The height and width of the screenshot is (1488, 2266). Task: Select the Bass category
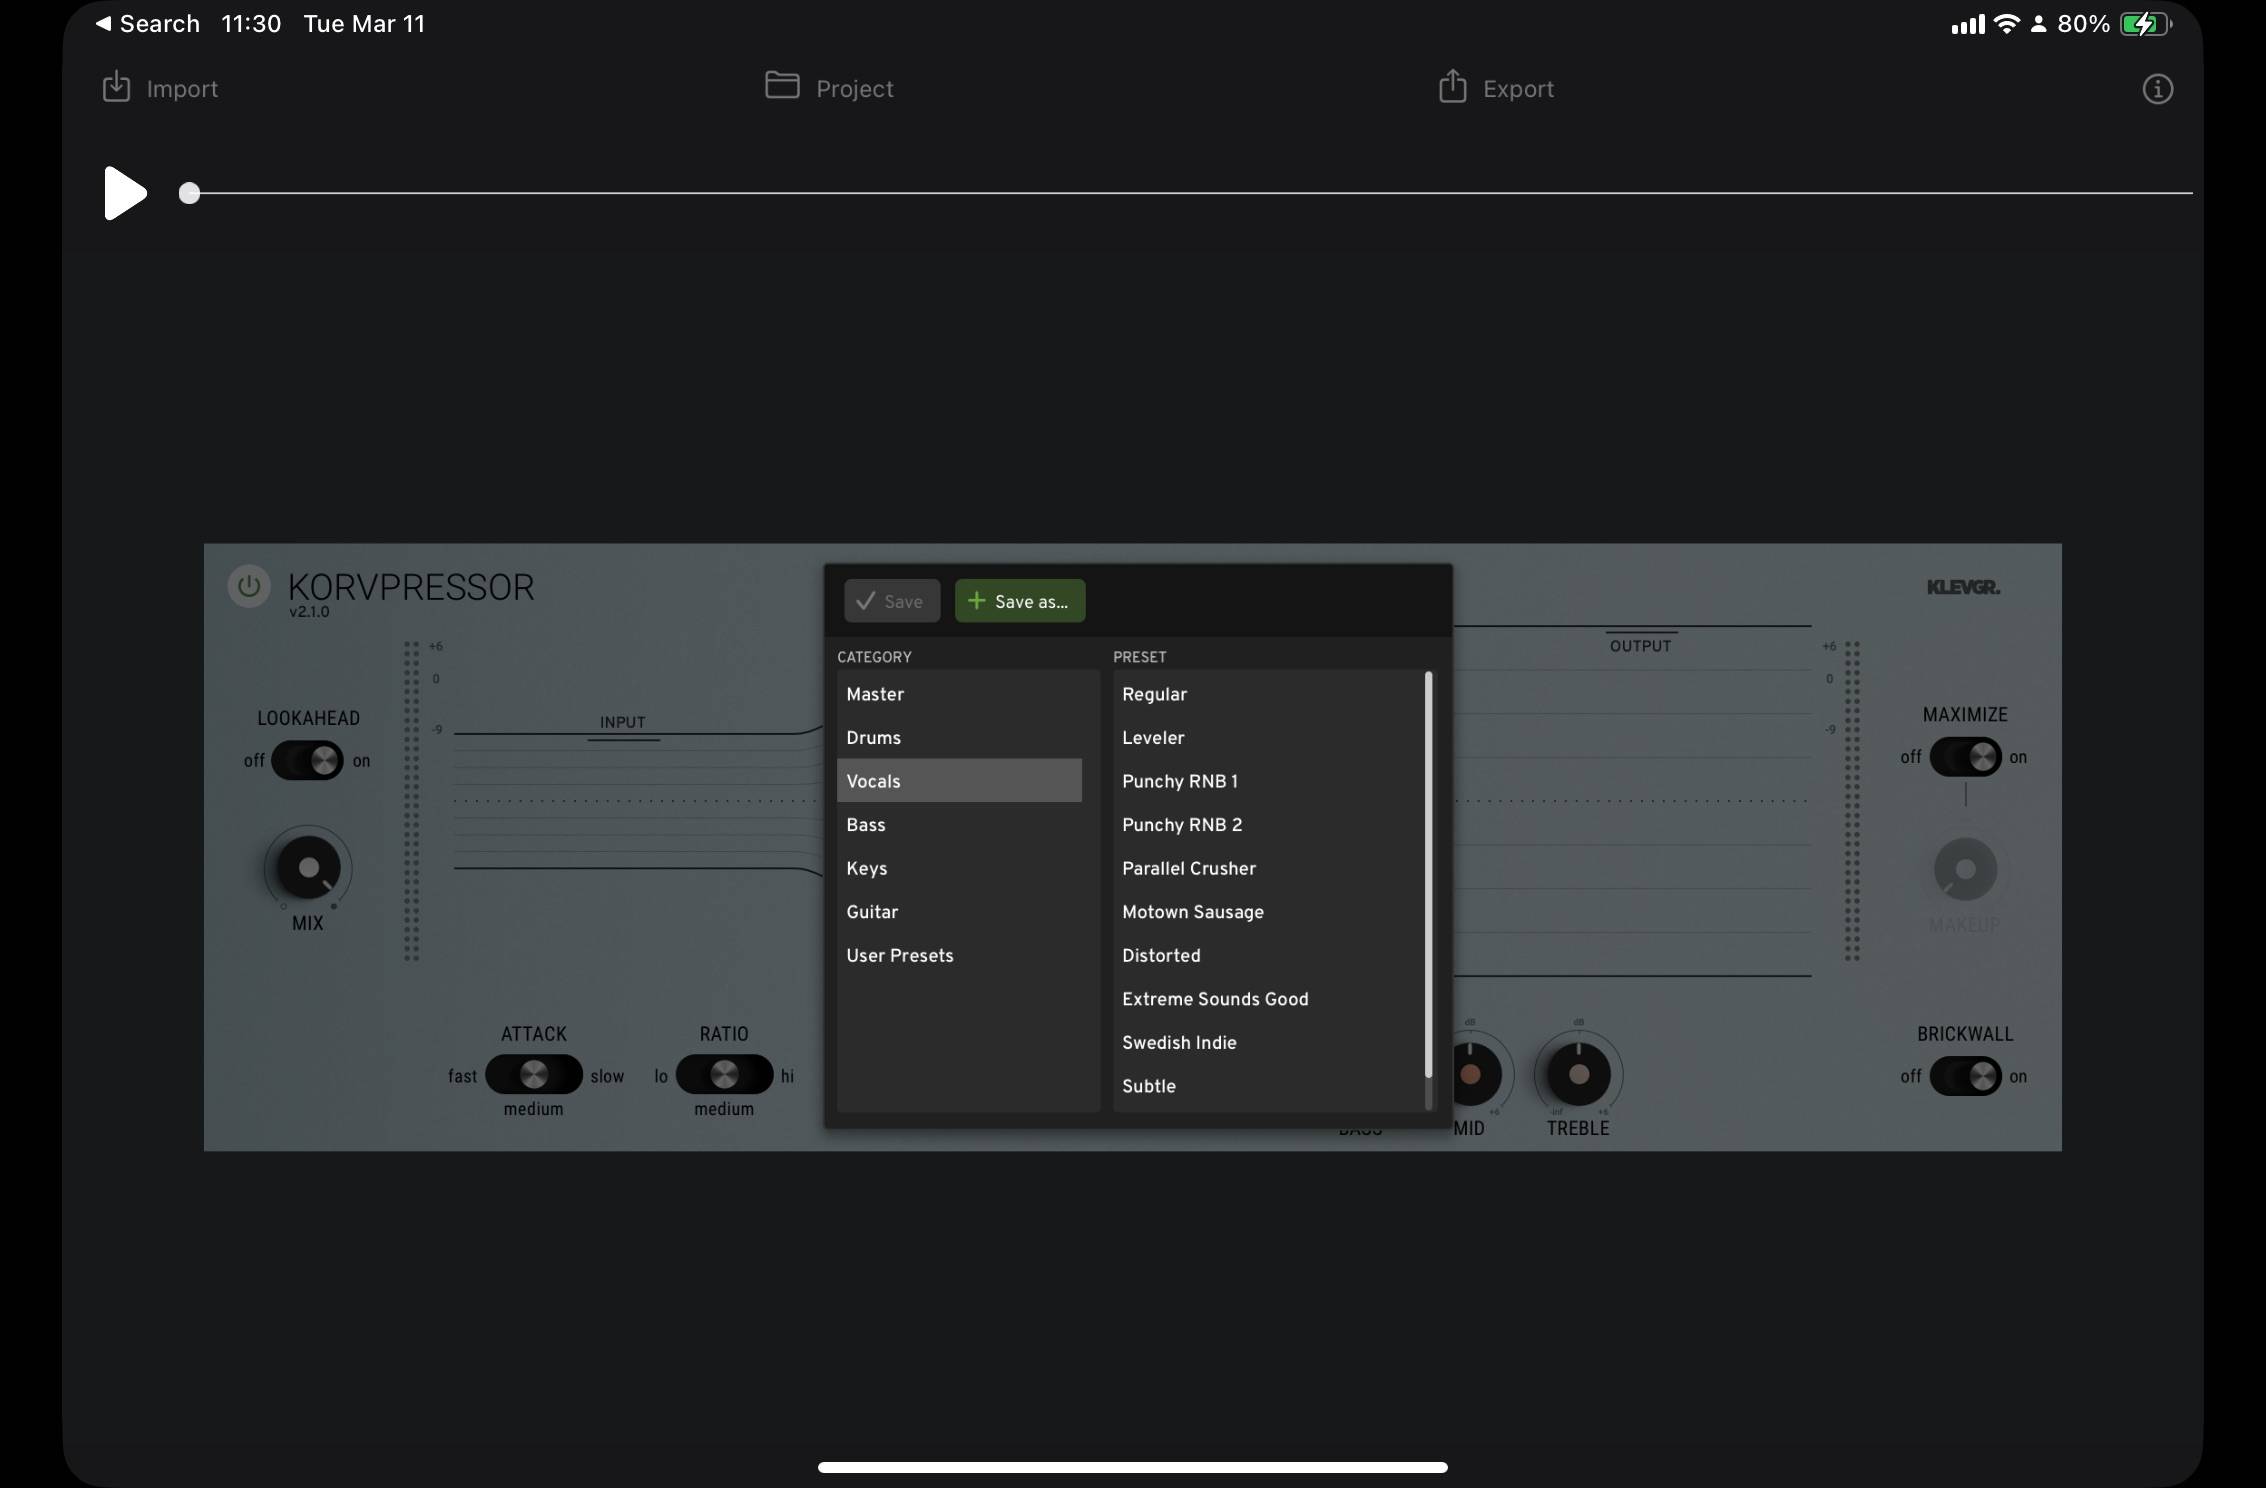click(x=959, y=825)
